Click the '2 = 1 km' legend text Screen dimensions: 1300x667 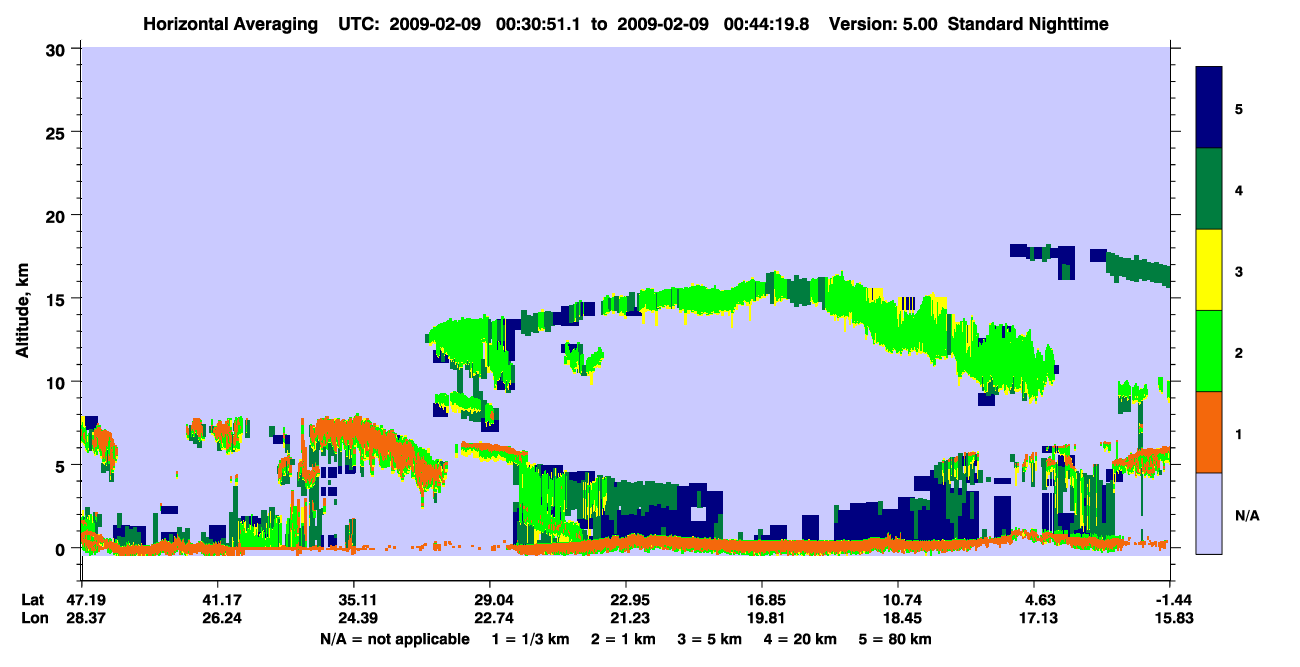(x=624, y=639)
